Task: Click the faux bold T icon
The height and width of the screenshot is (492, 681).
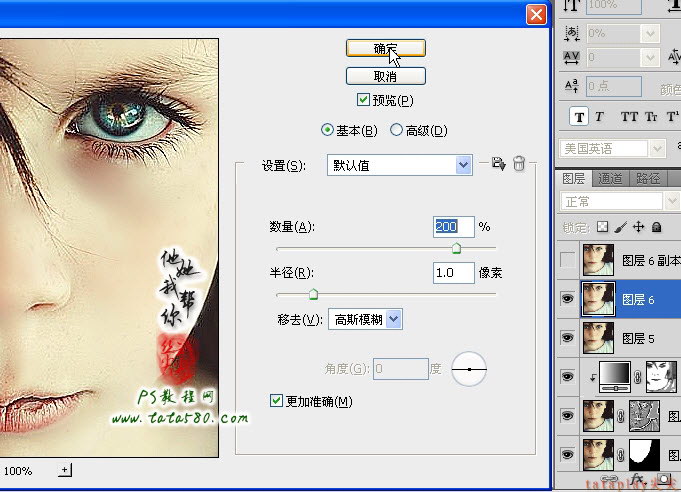Action: click(579, 117)
